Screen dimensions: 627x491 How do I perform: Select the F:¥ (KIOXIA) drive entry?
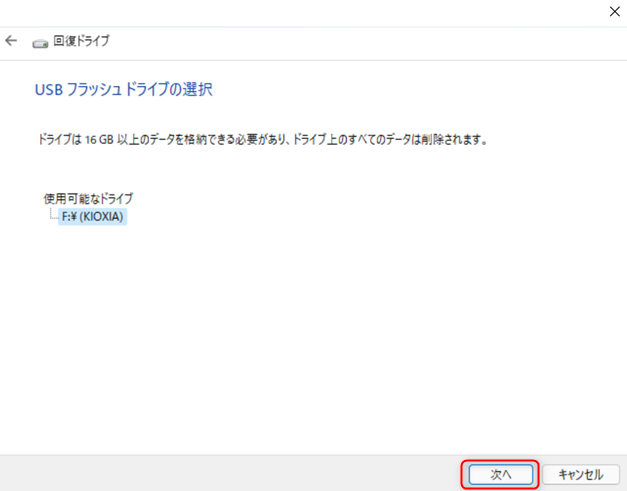pyautogui.click(x=92, y=217)
